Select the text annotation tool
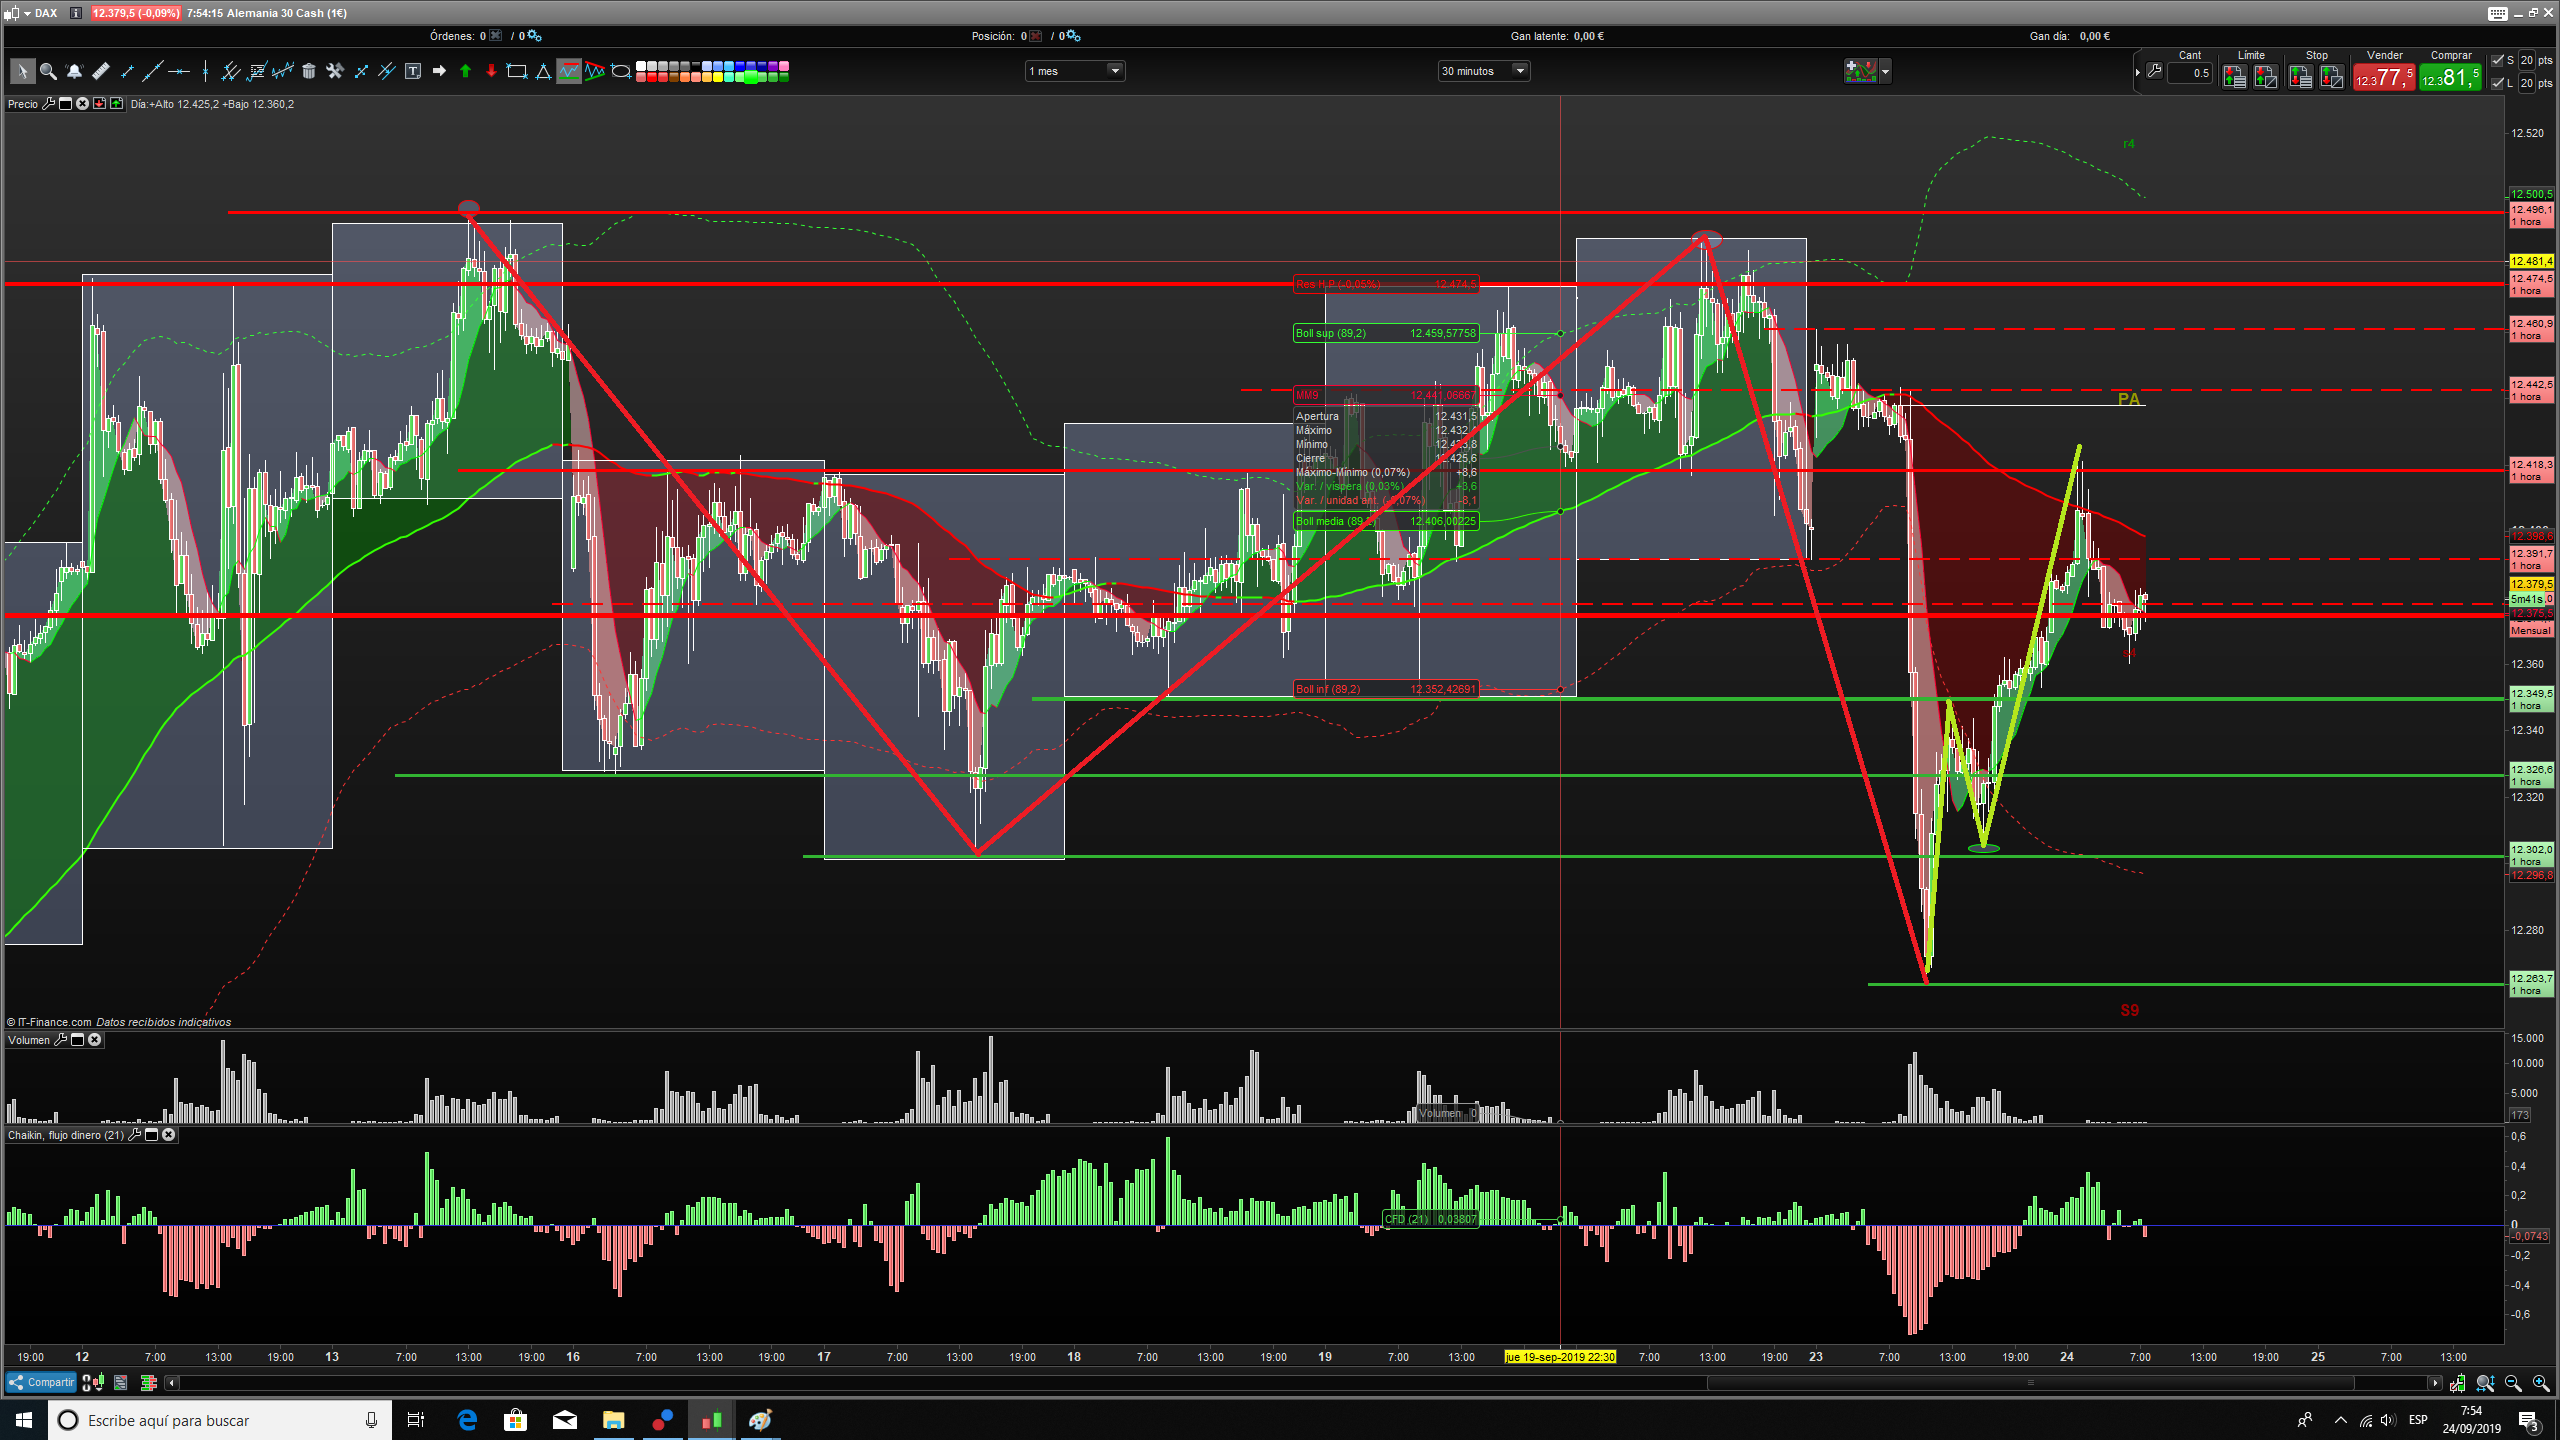The image size is (2560, 1440). pos(413,71)
